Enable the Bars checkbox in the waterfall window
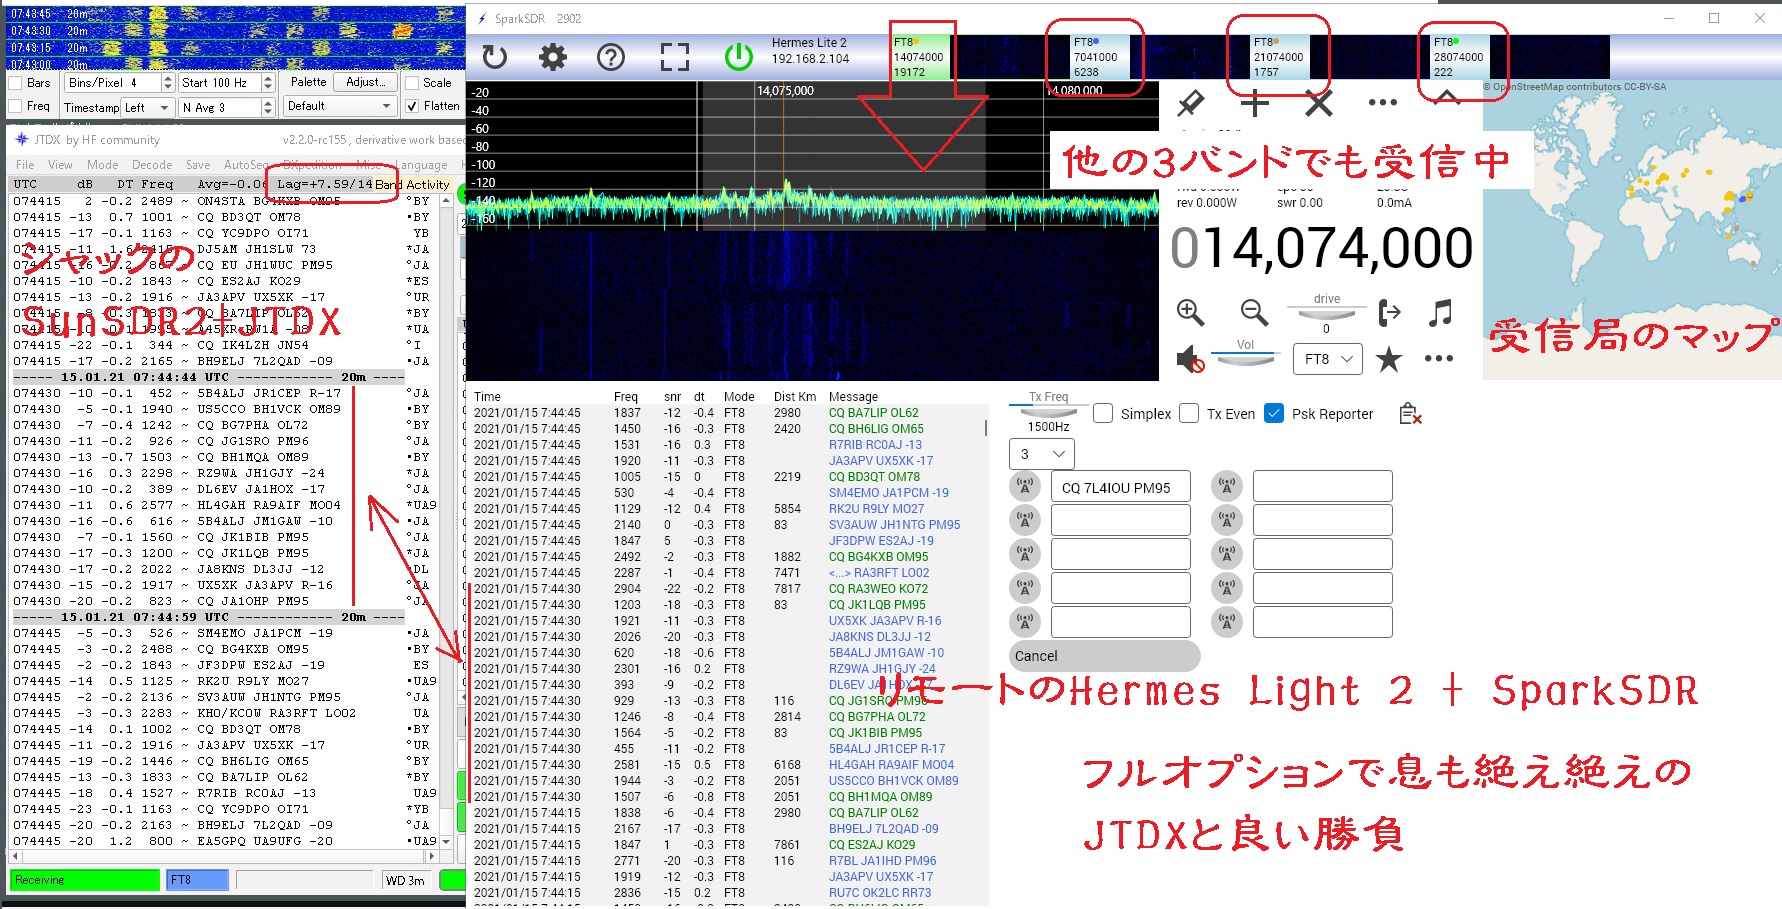Screen dimensions: 1782x909 15,83
